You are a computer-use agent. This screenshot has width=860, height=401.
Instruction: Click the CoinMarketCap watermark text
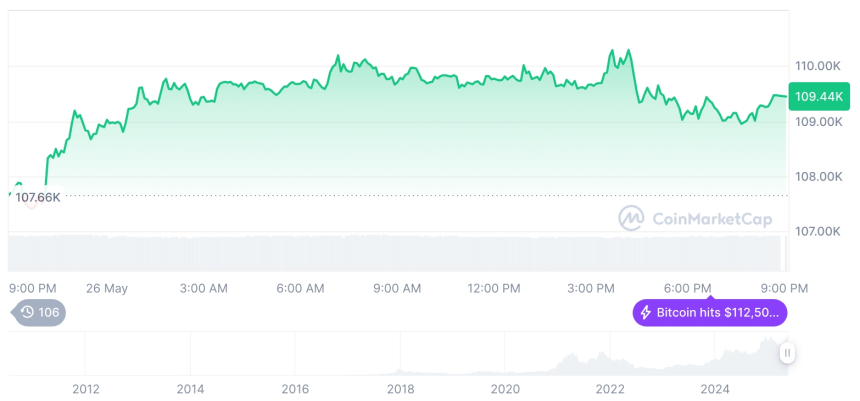tap(710, 217)
